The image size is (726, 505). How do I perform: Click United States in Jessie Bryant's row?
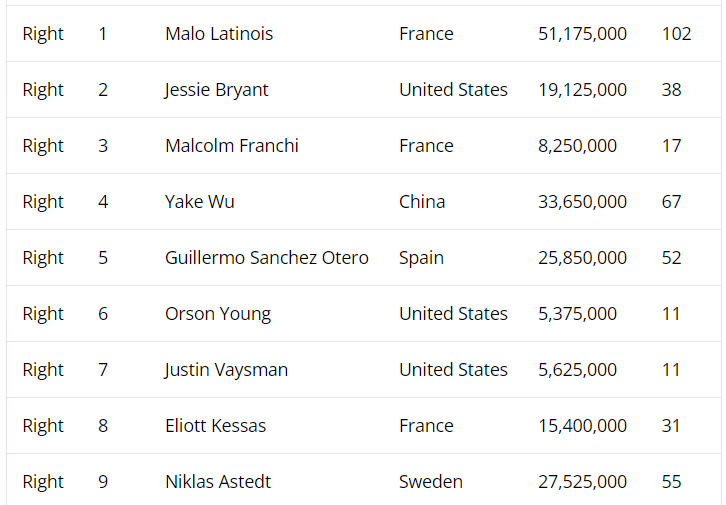tap(453, 90)
